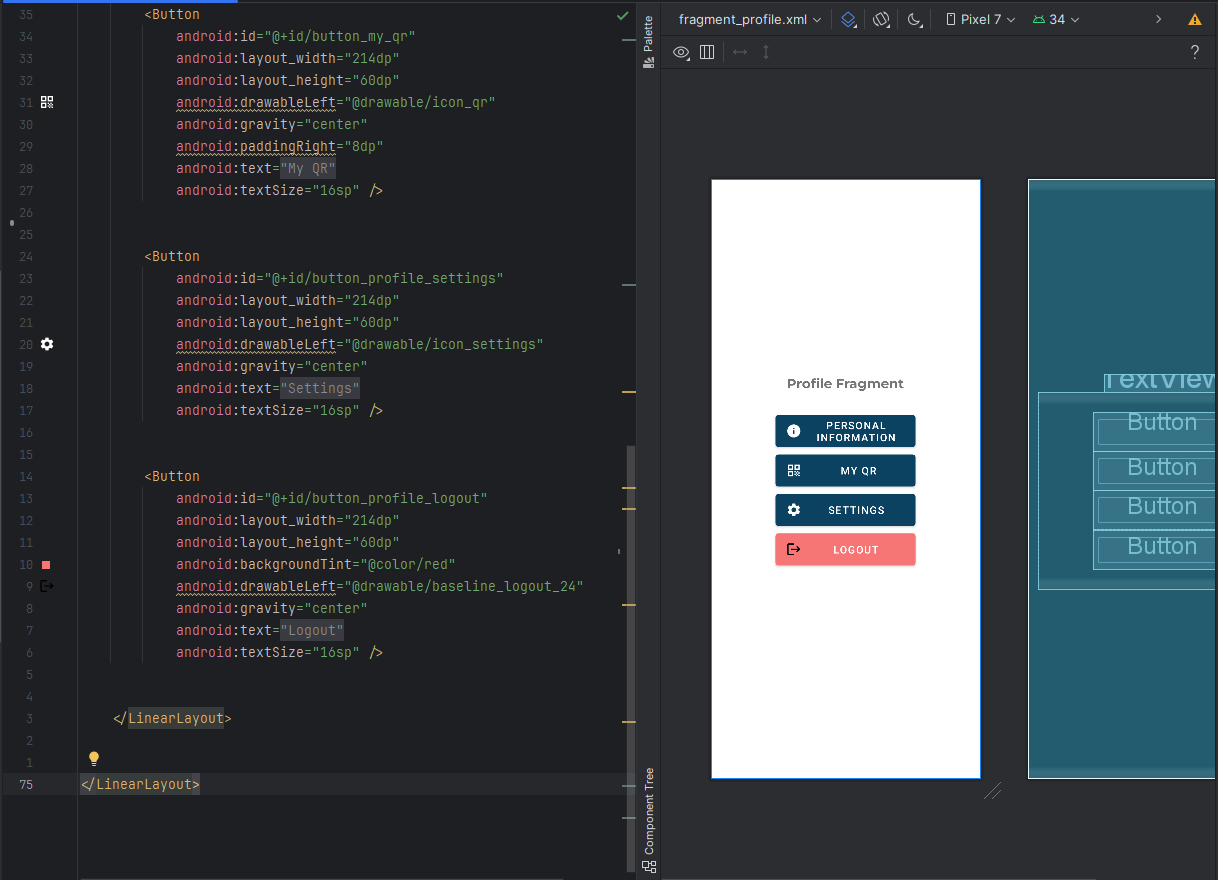Click the orientation rotate icon

pos(881,19)
